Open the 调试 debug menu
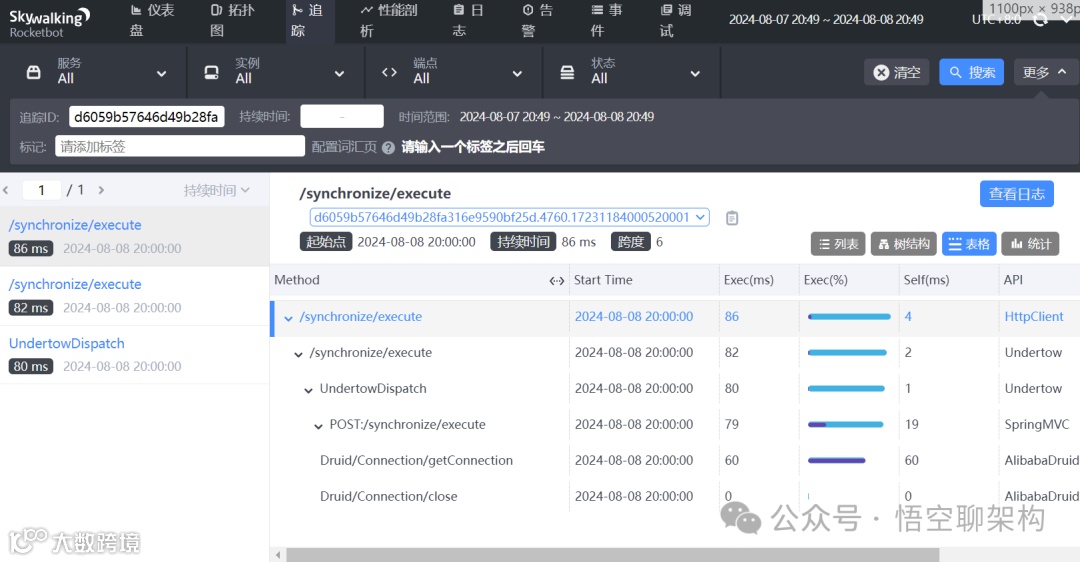1080x562 pixels. (x=676, y=20)
